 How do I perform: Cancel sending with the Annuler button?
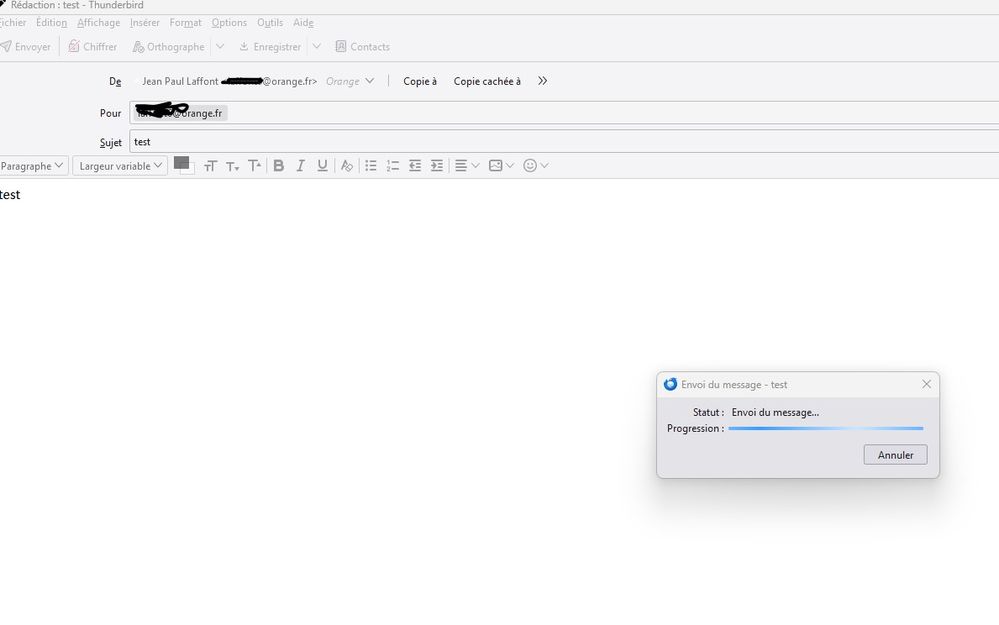pyautogui.click(x=894, y=454)
